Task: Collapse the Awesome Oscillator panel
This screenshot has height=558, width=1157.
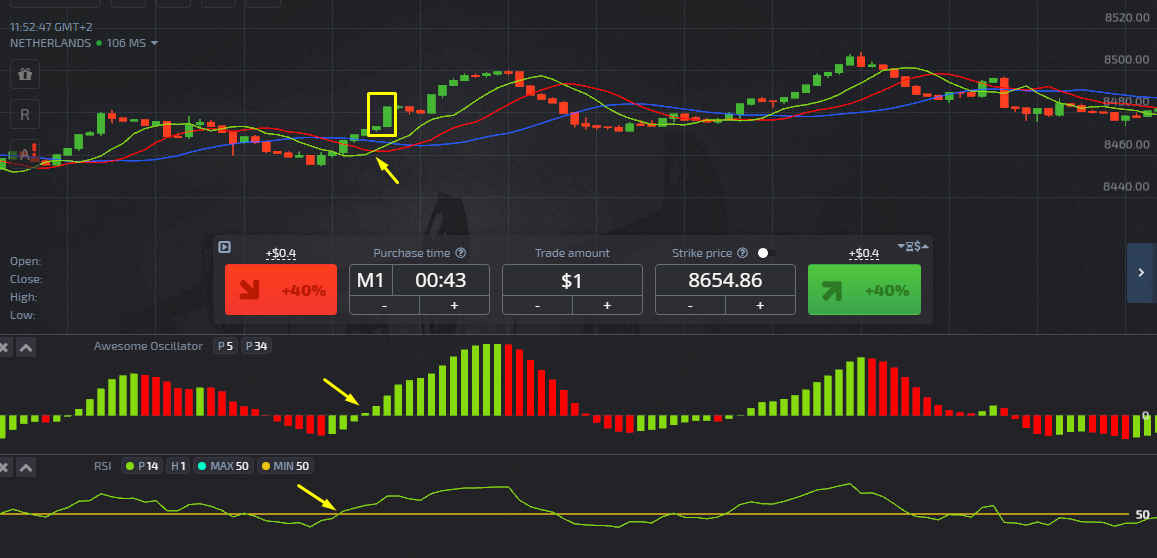Action: (27, 347)
